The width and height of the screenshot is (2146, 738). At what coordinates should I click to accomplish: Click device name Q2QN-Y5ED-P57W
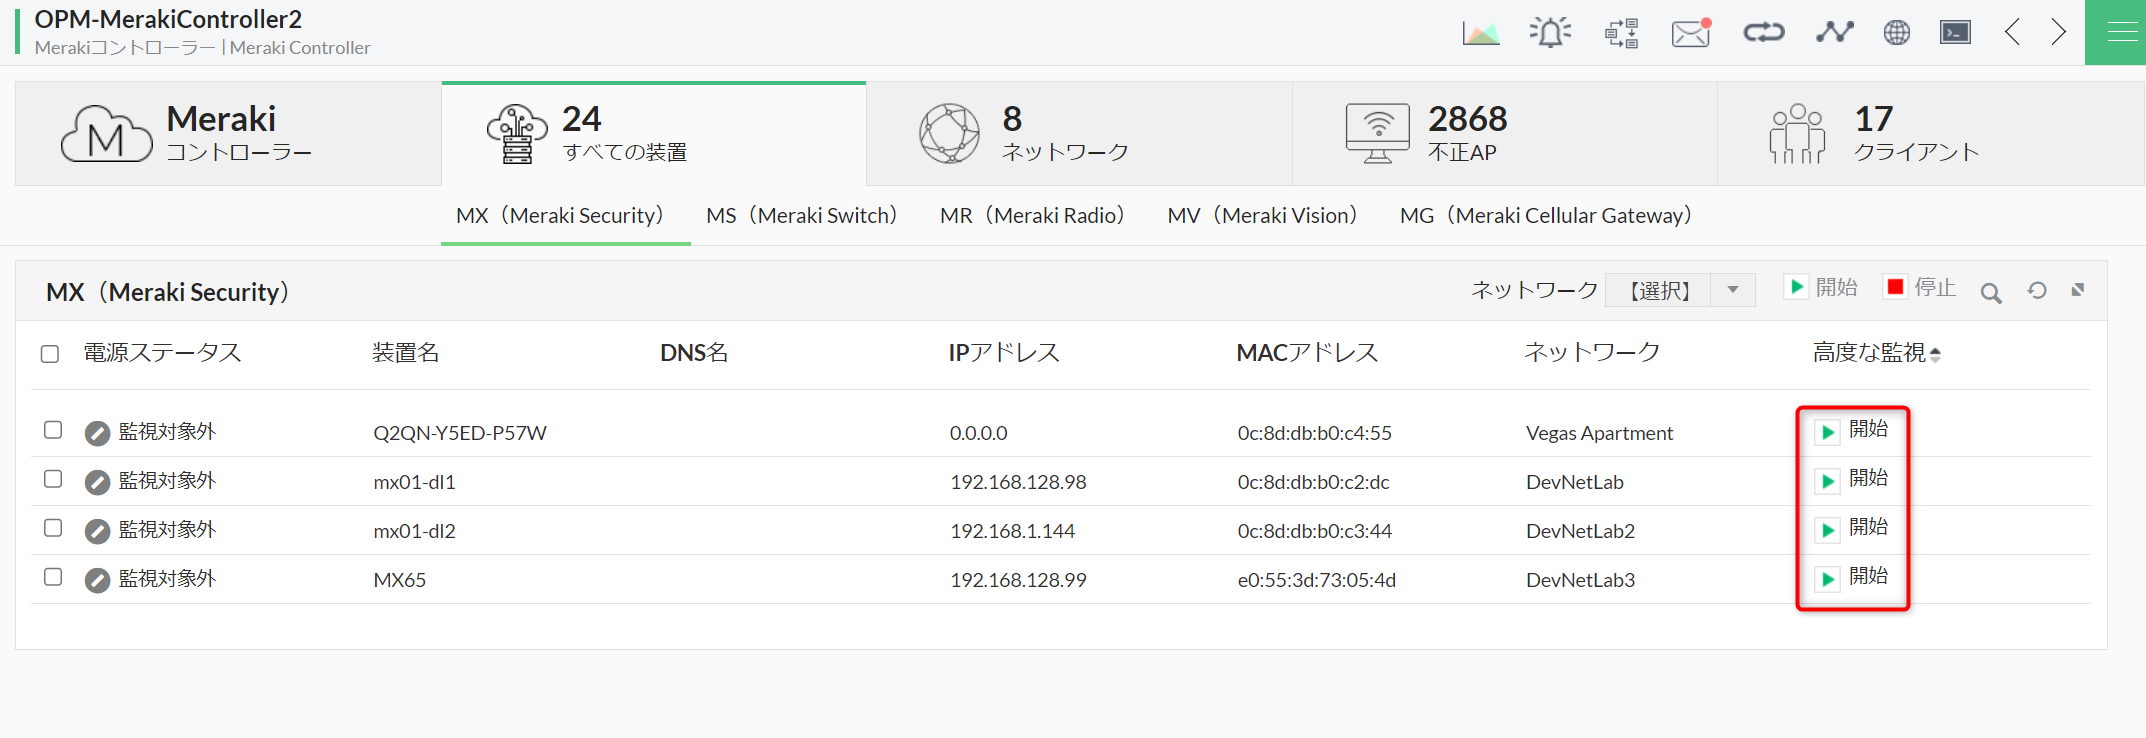click(x=460, y=433)
